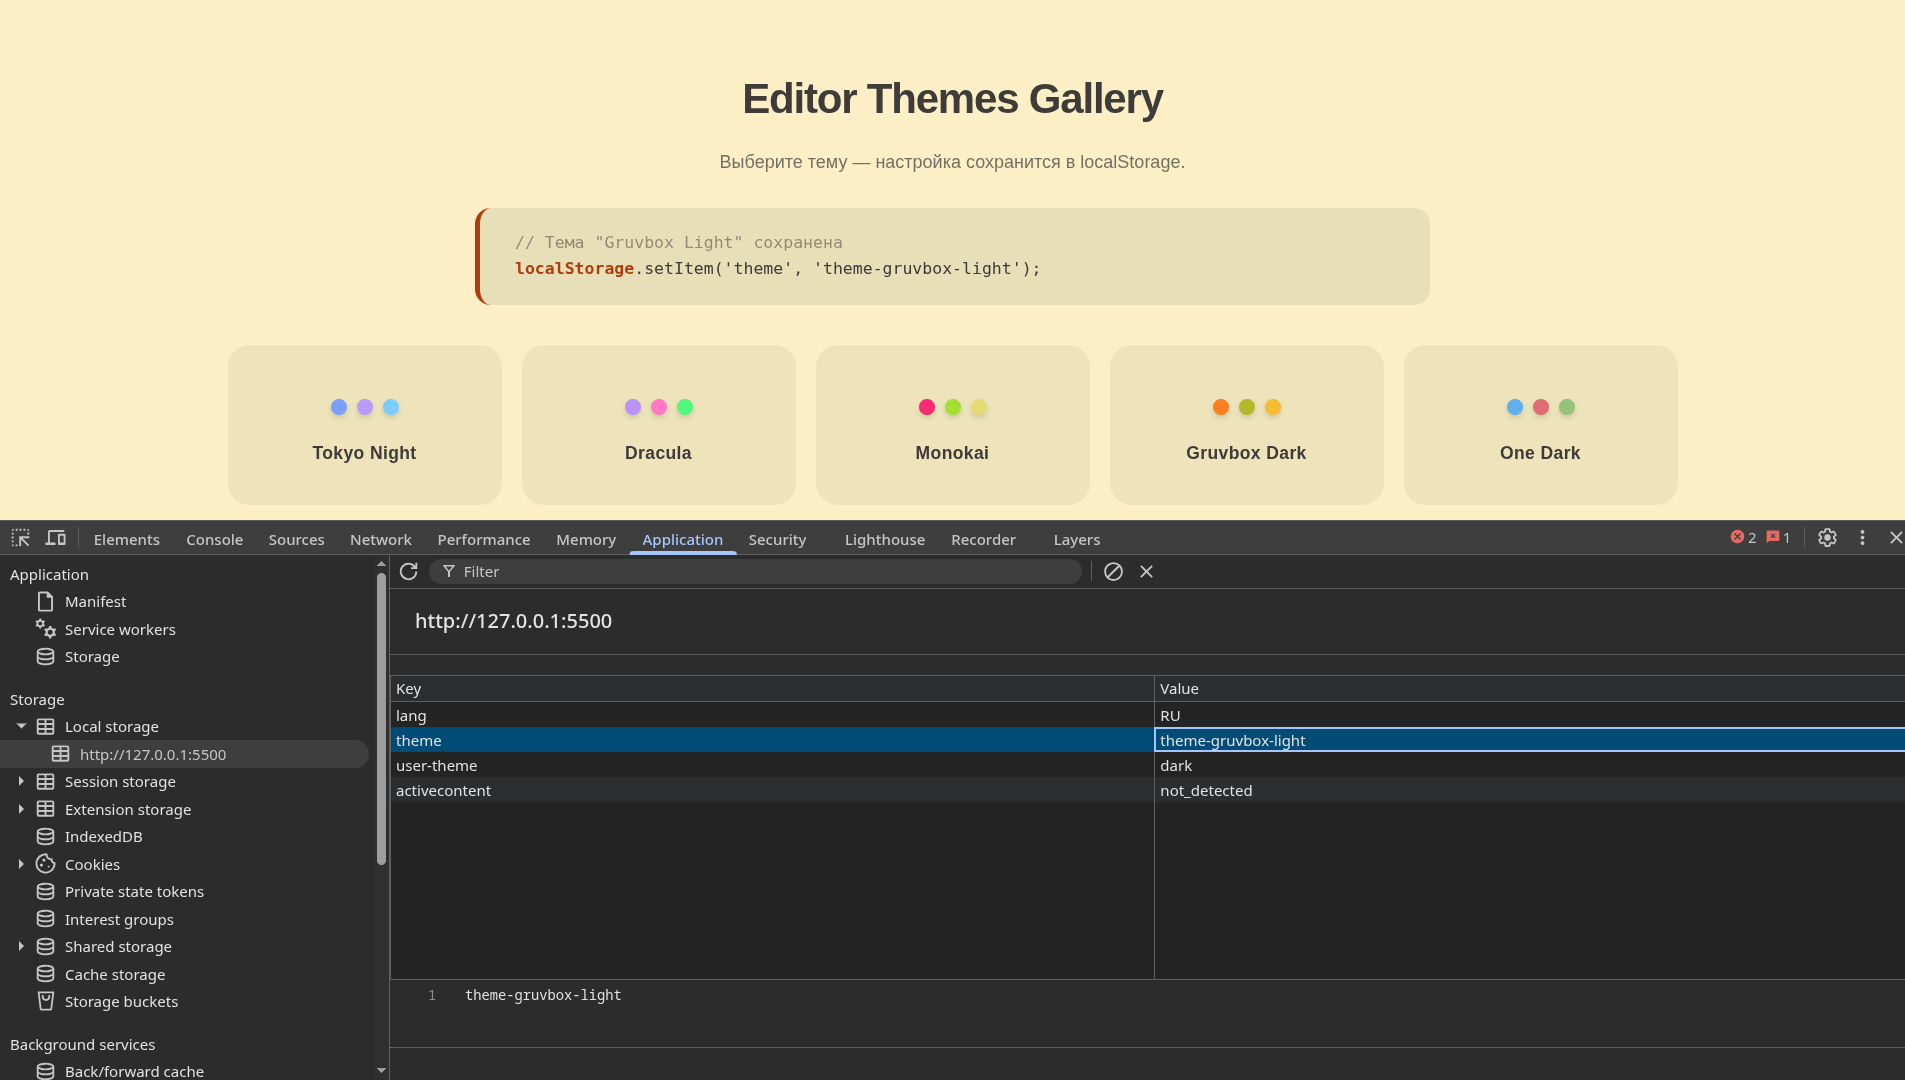Click the Monokai pink color dot
Image resolution: width=1905 pixels, height=1080 pixels.
926,407
